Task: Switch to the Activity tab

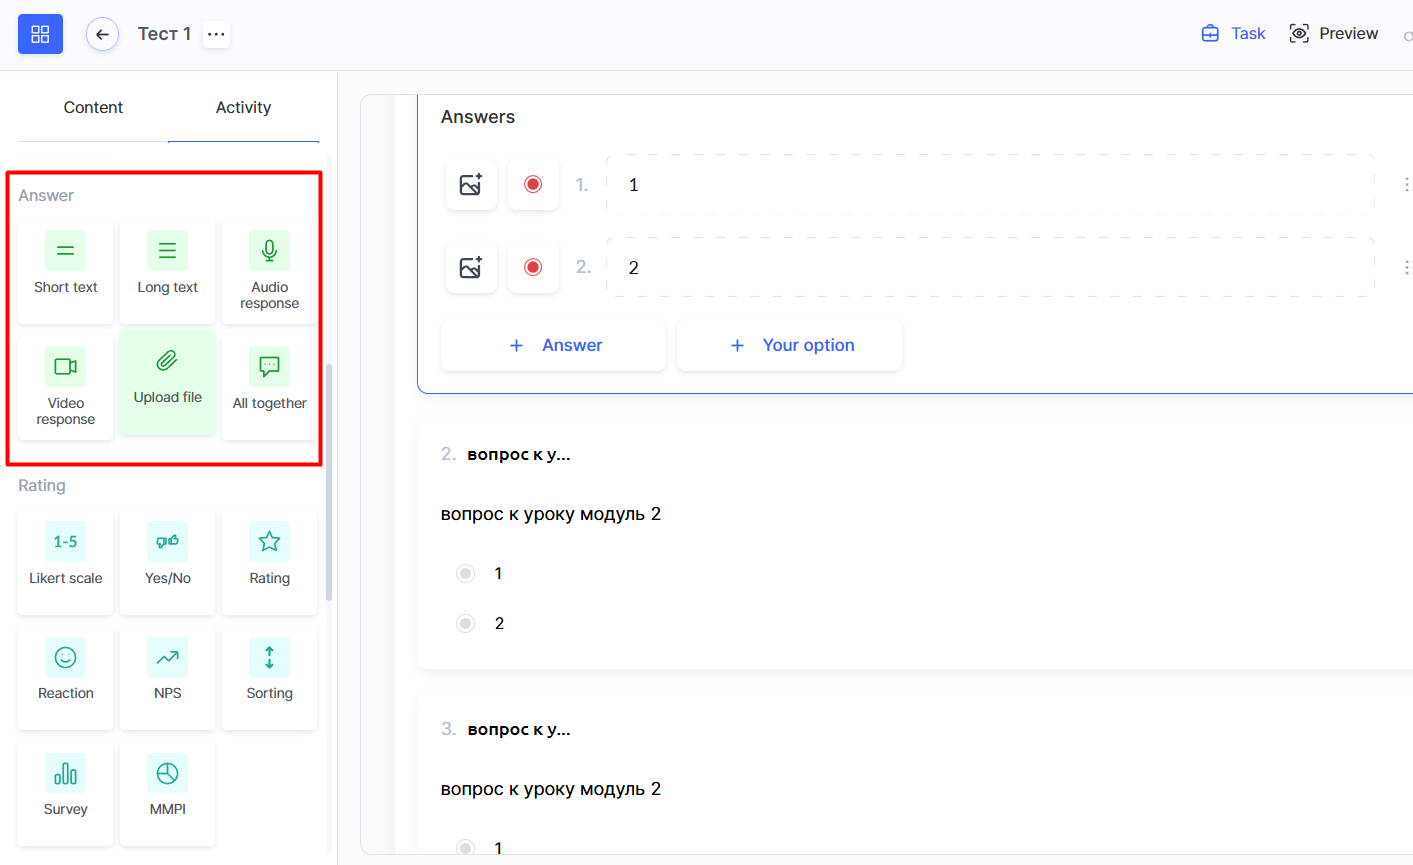Action: pyautogui.click(x=243, y=108)
